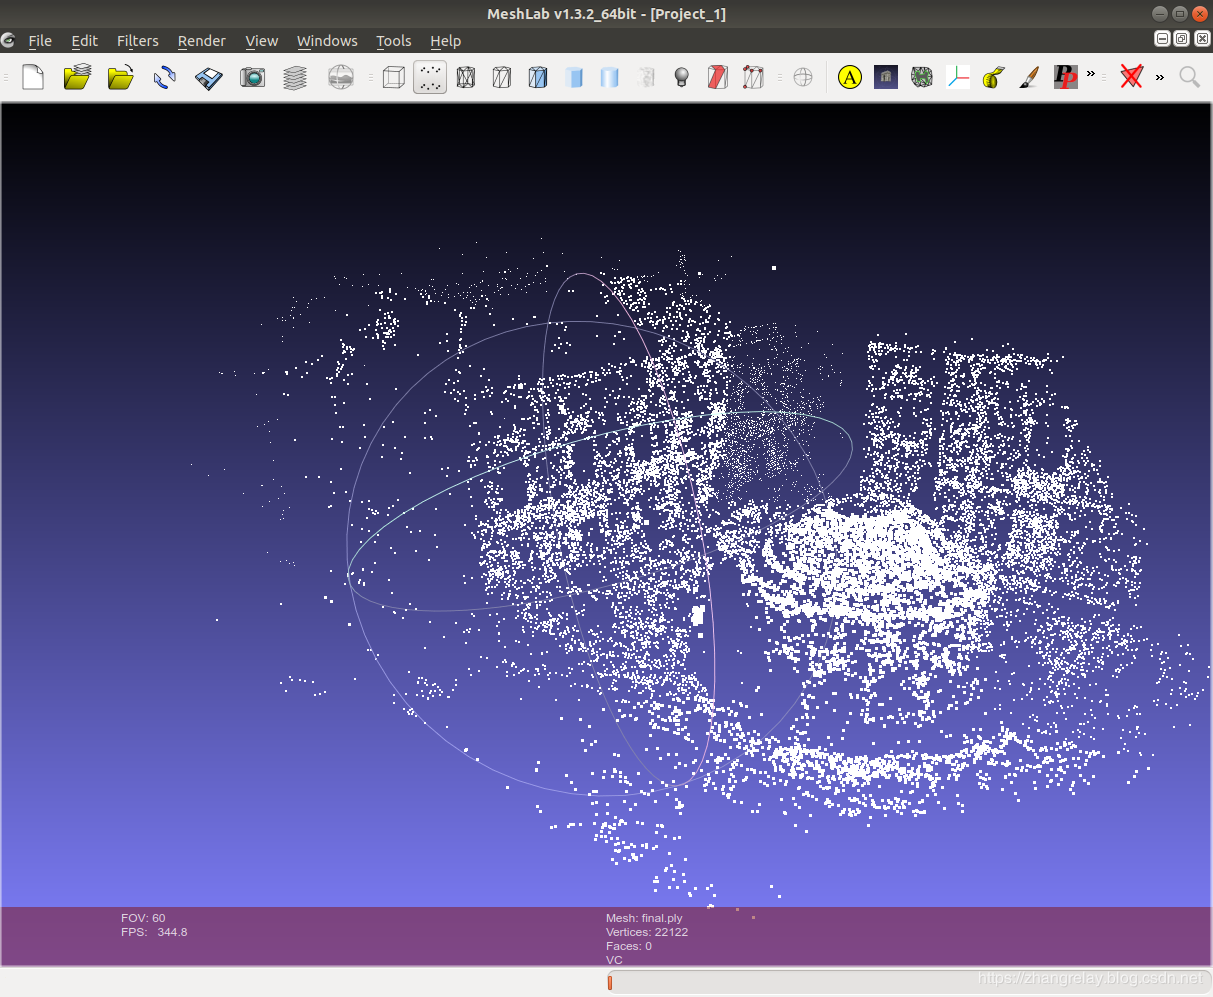The width and height of the screenshot is (1213, 997).
Task: Toggle the Points rendering mode
Action: [x=429, y=77]
